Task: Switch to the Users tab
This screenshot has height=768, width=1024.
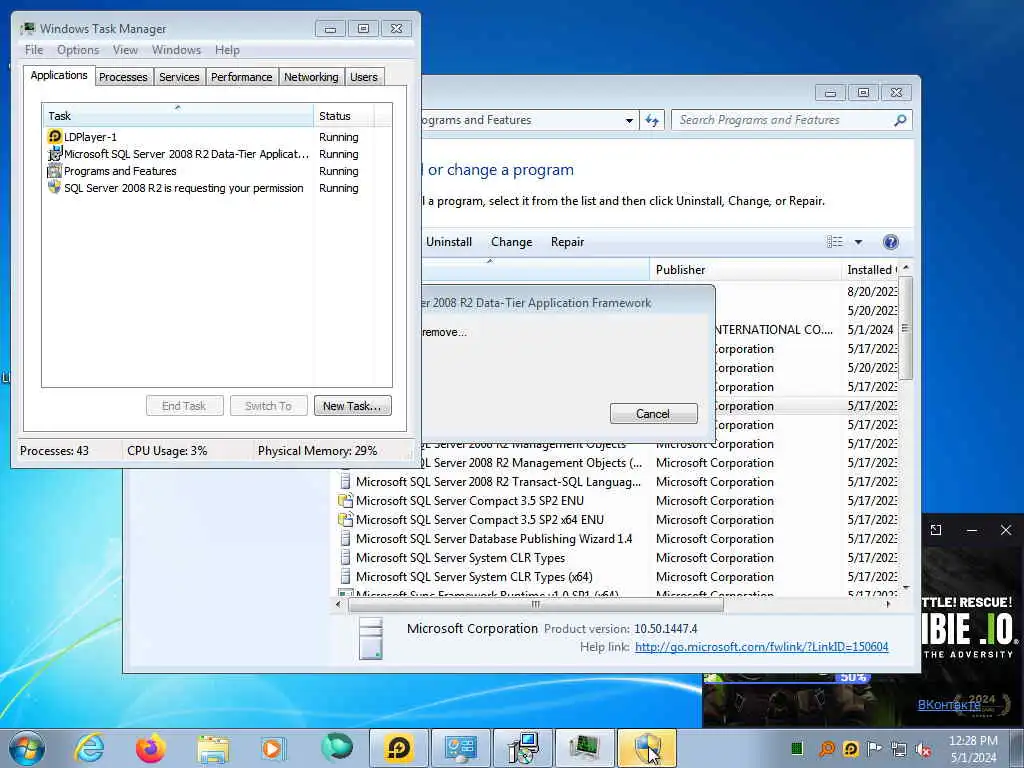Action: click(x=364, y=77)
